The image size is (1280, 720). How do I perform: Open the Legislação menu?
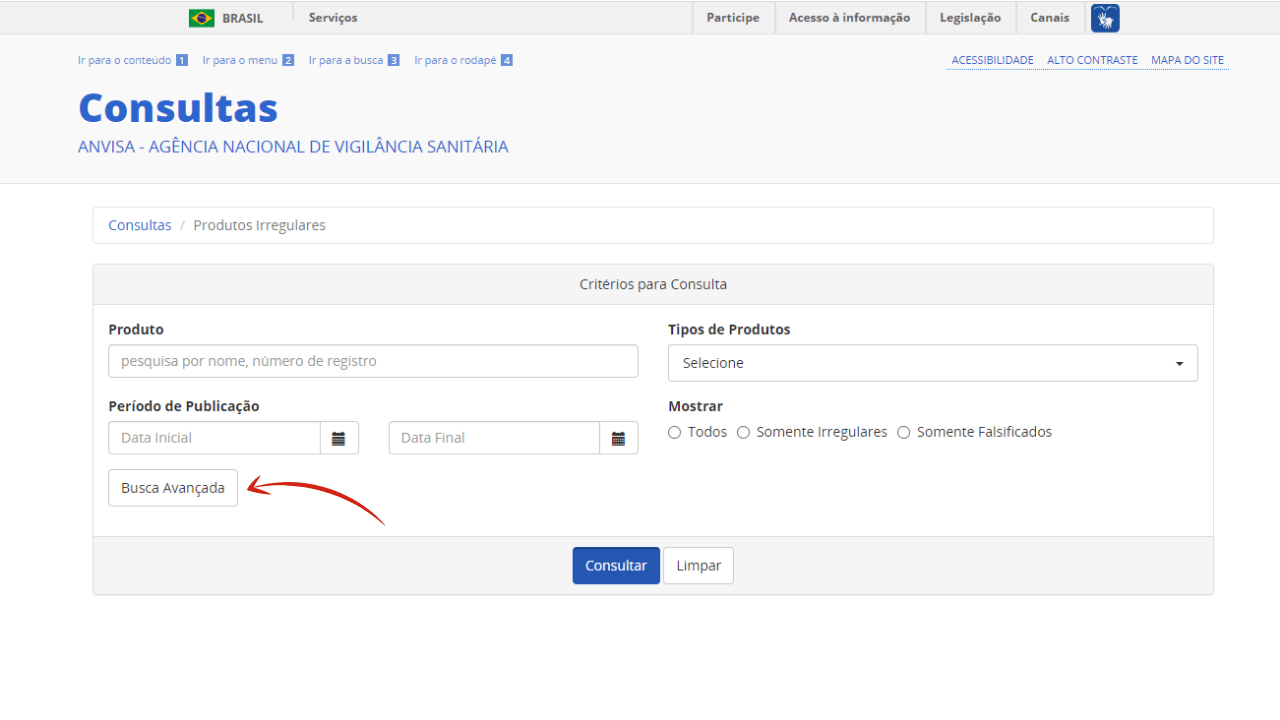970,17
